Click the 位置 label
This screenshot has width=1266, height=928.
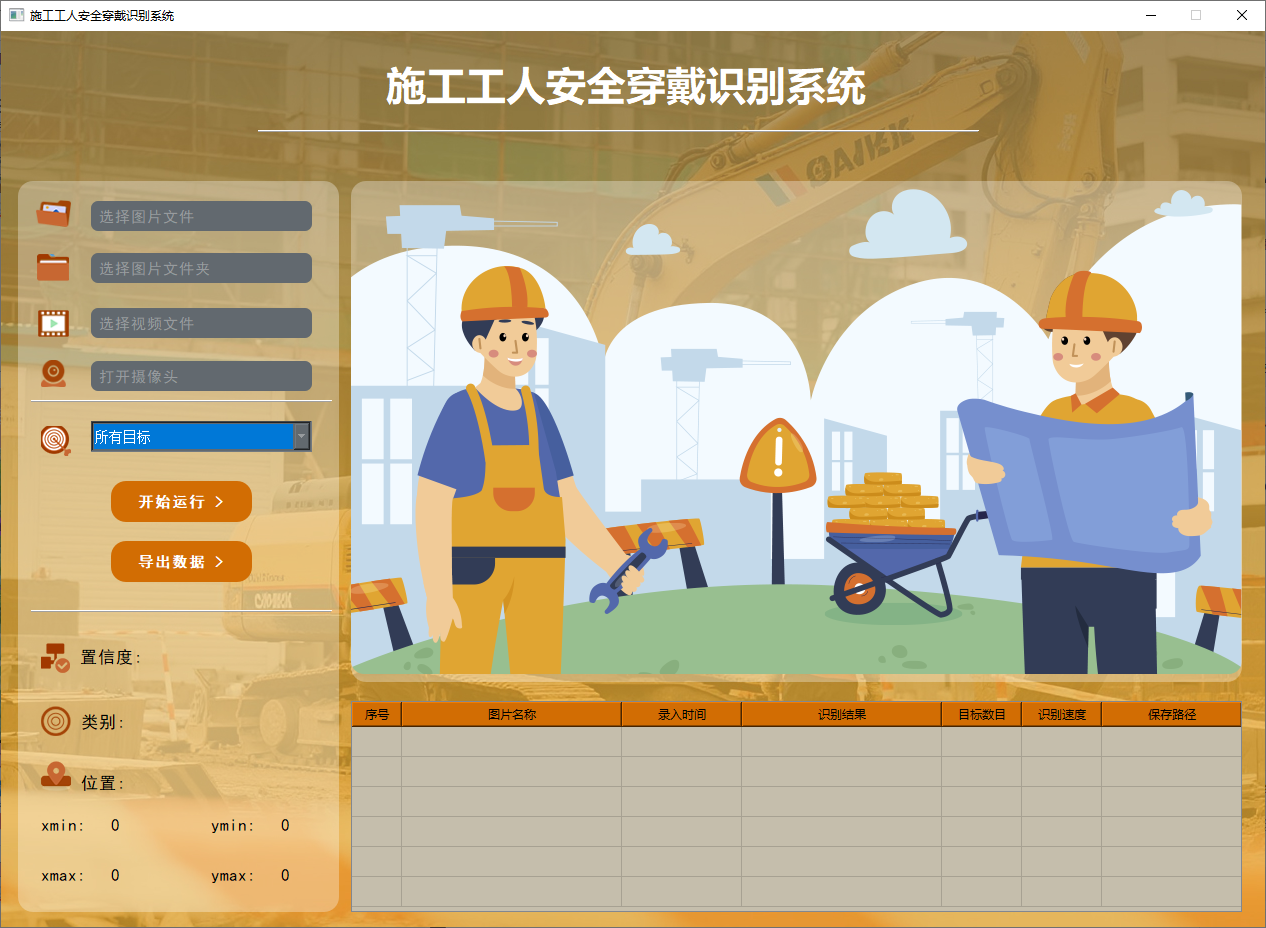pyautogui.click(x=103, y=783)
